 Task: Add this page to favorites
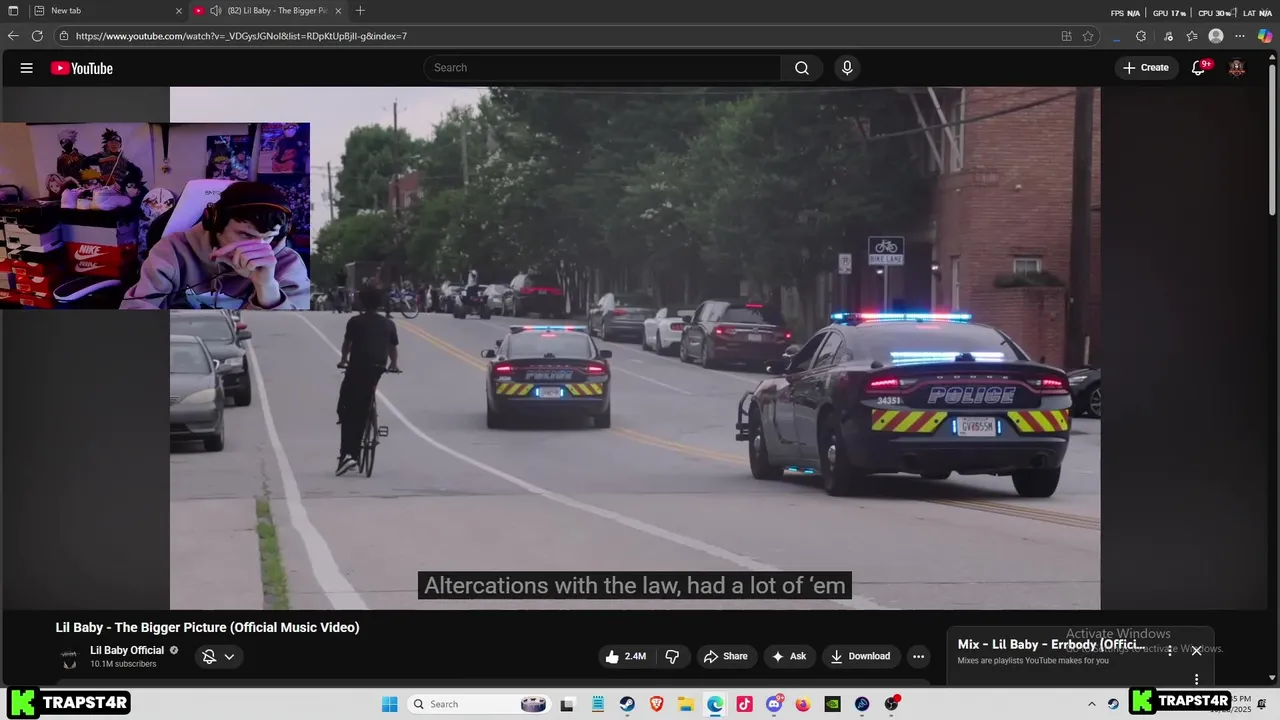(1088, 36)
